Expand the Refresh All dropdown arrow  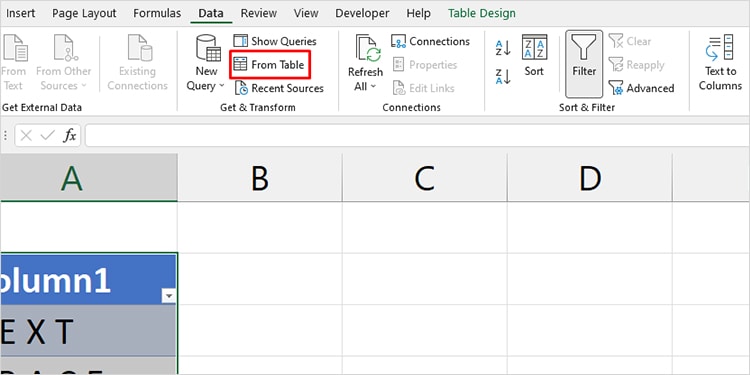(373, 87)
